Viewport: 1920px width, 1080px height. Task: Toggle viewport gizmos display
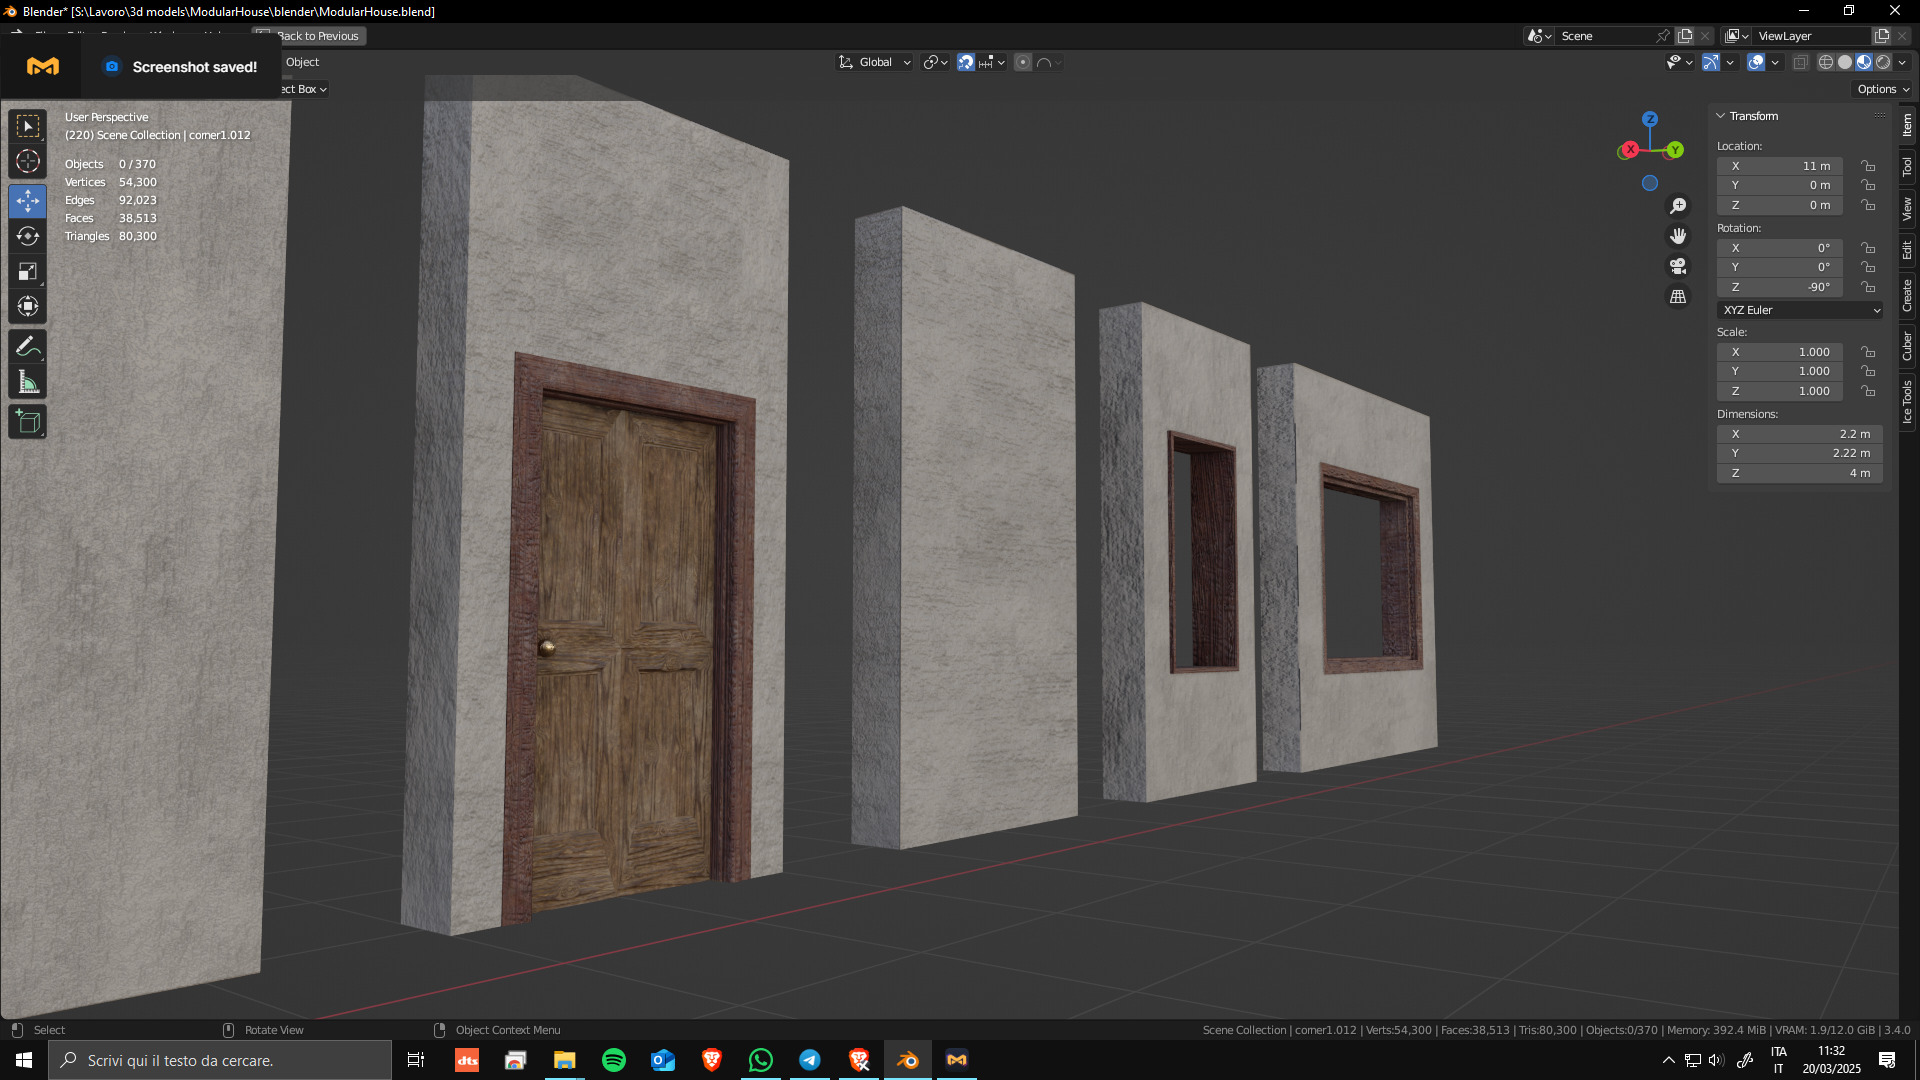click(x=1711, y=62)
